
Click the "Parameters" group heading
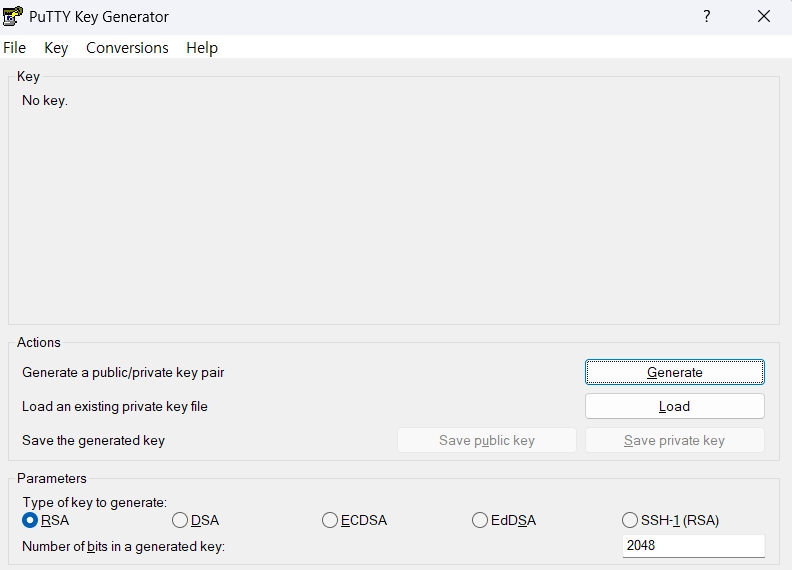52,478
